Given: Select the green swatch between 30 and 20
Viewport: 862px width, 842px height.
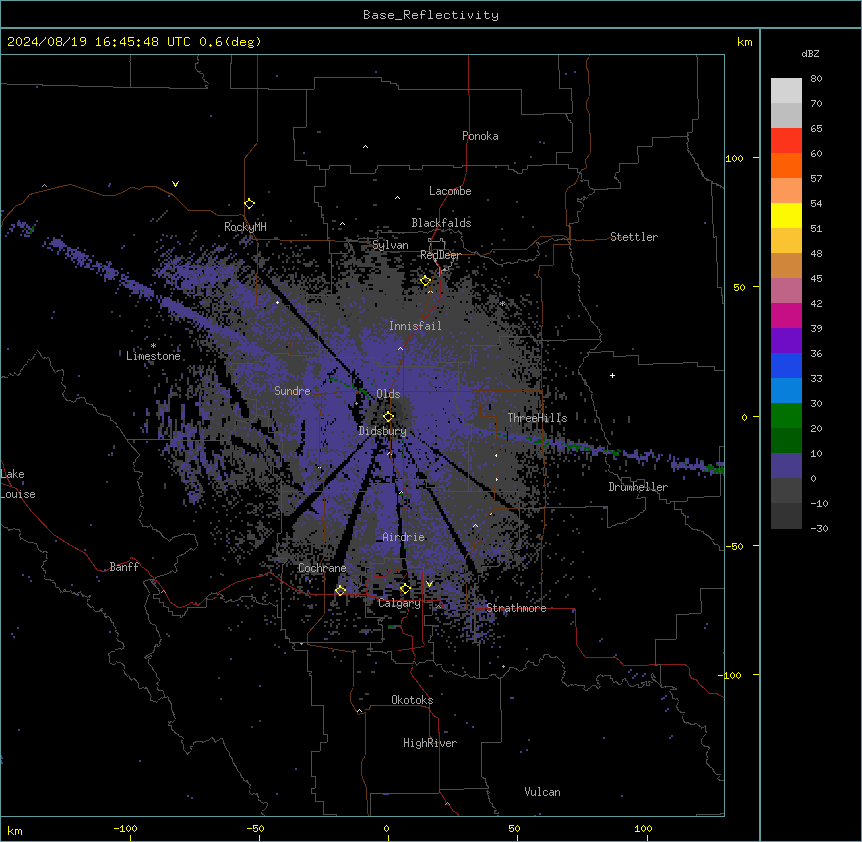Looking at the screenshot, I should [x=786, y=416].
